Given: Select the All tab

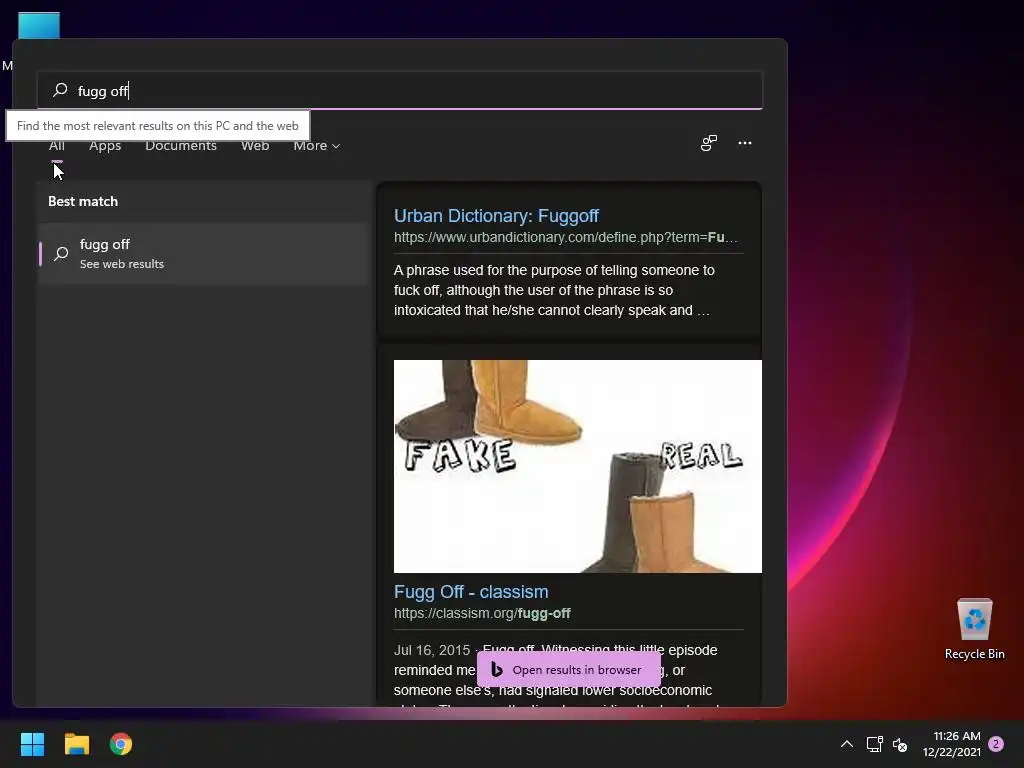Looking at the screenshot, I should point(57,146).
